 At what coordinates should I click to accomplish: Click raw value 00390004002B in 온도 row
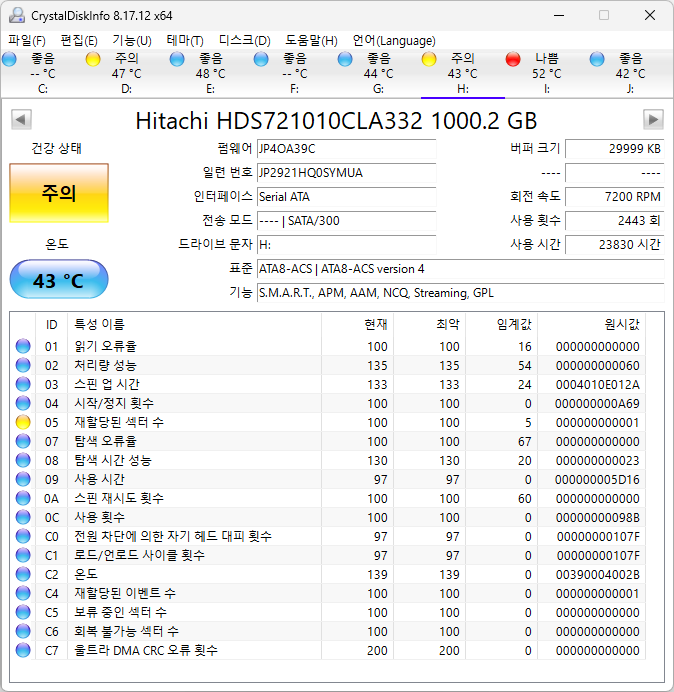597,574
